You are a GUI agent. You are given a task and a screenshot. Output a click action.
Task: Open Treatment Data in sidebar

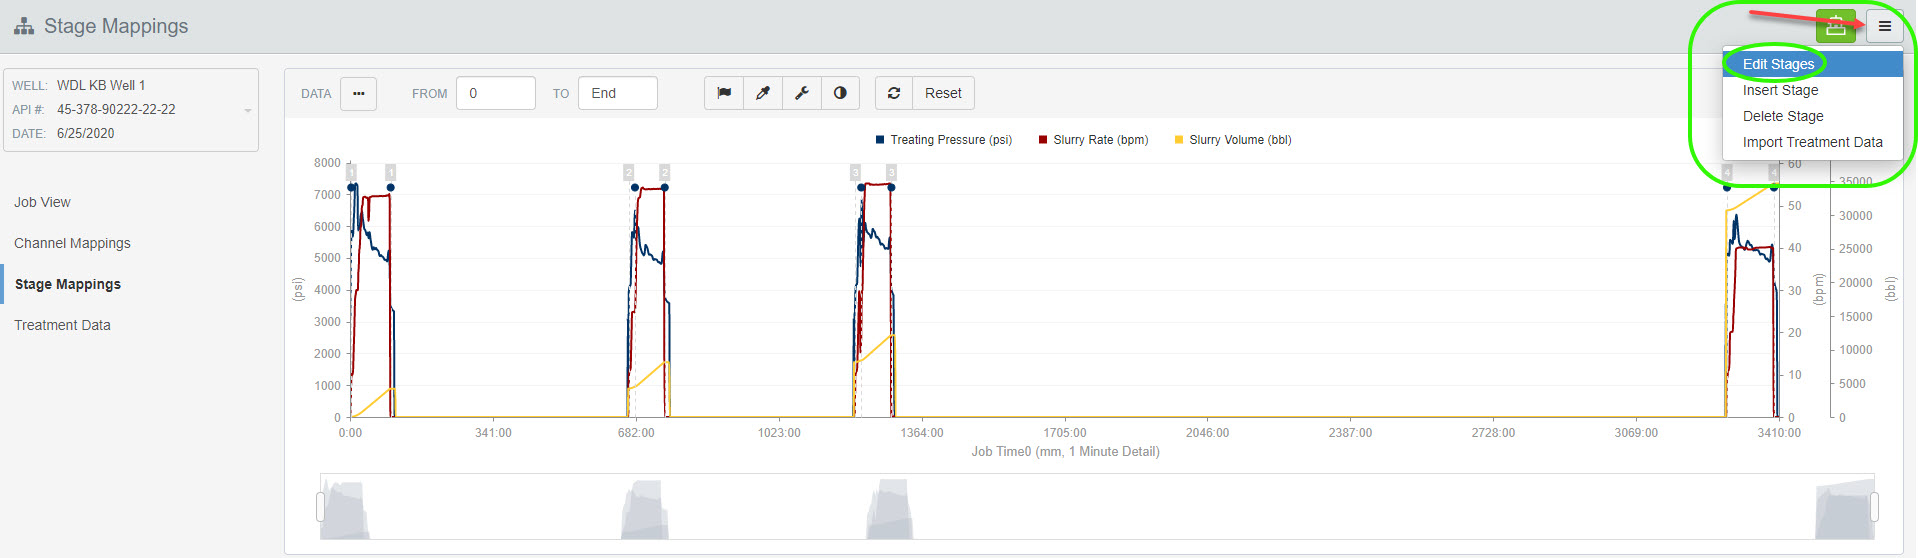[62, 325]
